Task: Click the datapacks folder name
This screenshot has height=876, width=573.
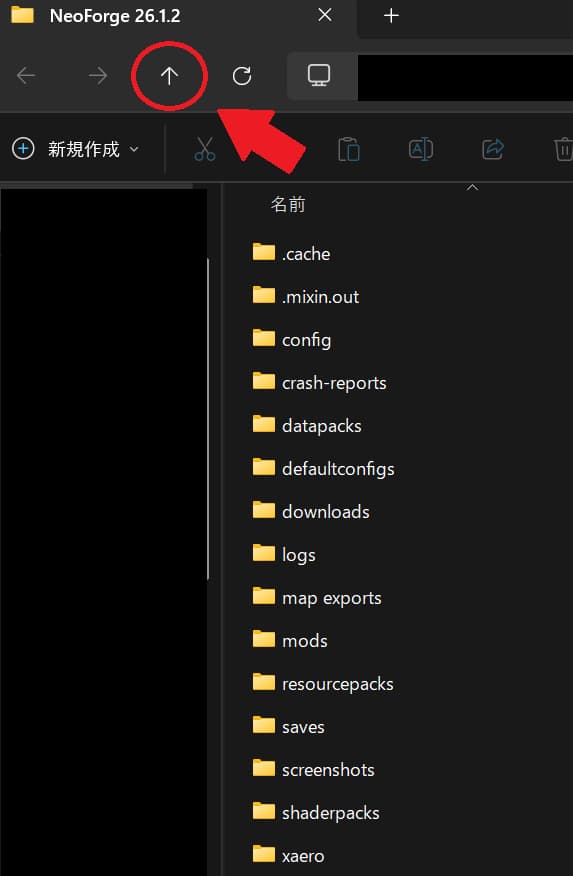Action: click(x=322, y=426)
